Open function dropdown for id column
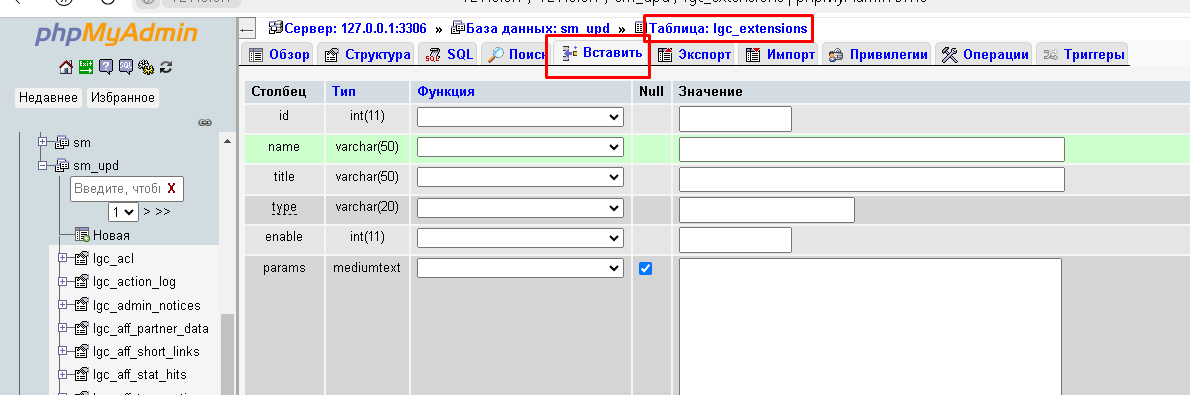 520,117
